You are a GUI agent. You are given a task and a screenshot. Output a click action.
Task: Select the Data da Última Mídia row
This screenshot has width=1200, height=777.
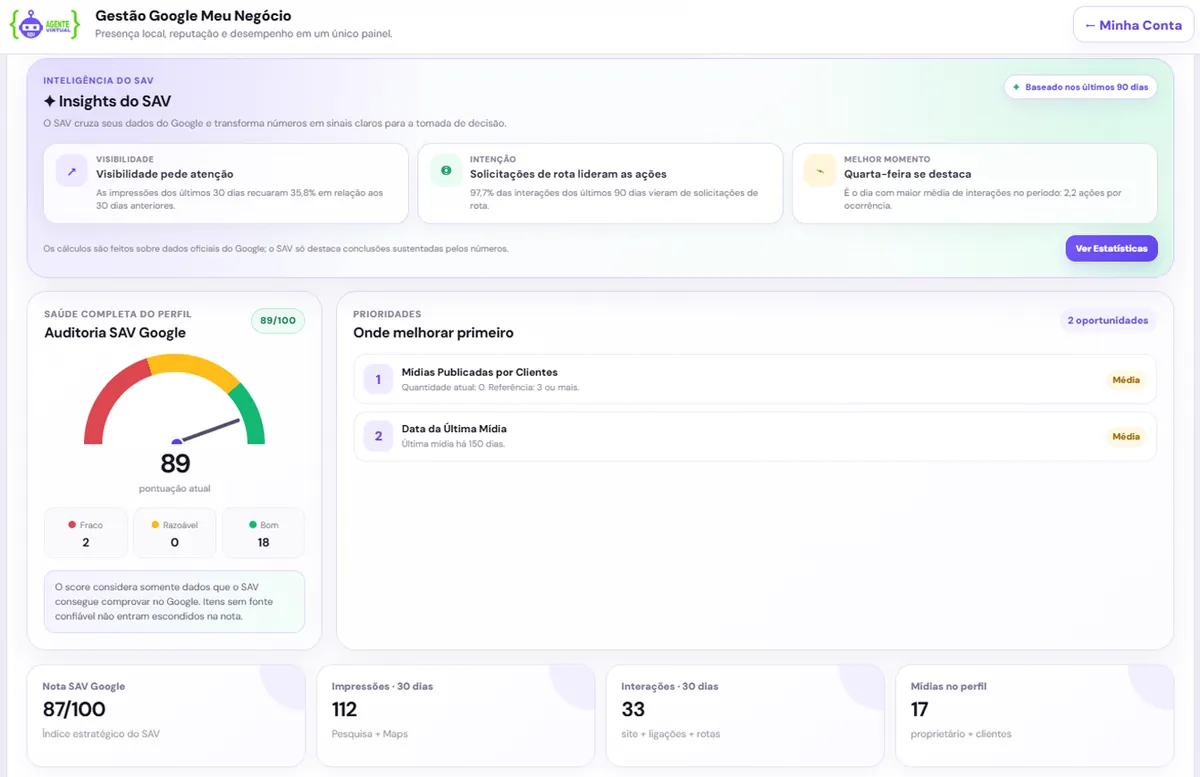755,436
